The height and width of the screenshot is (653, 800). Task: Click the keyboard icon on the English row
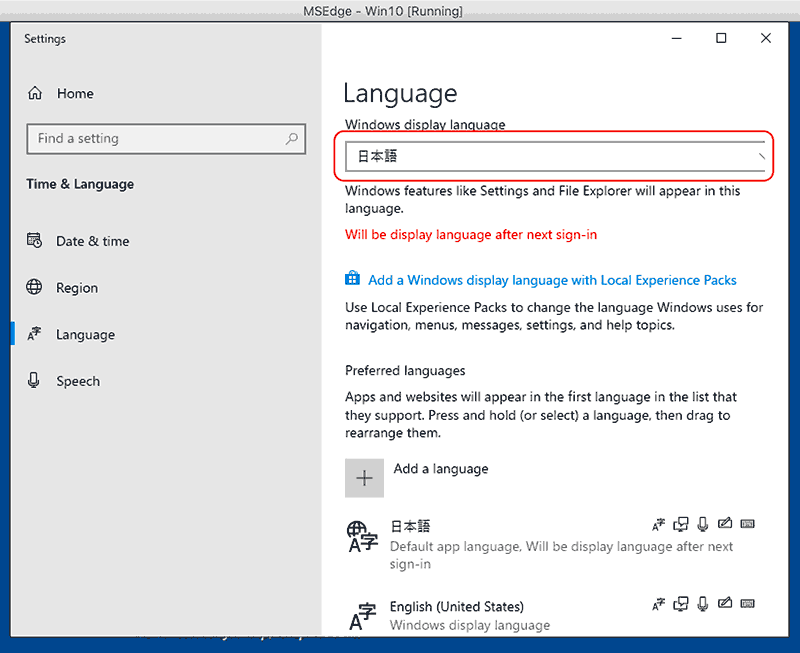(x=748, y=604)
